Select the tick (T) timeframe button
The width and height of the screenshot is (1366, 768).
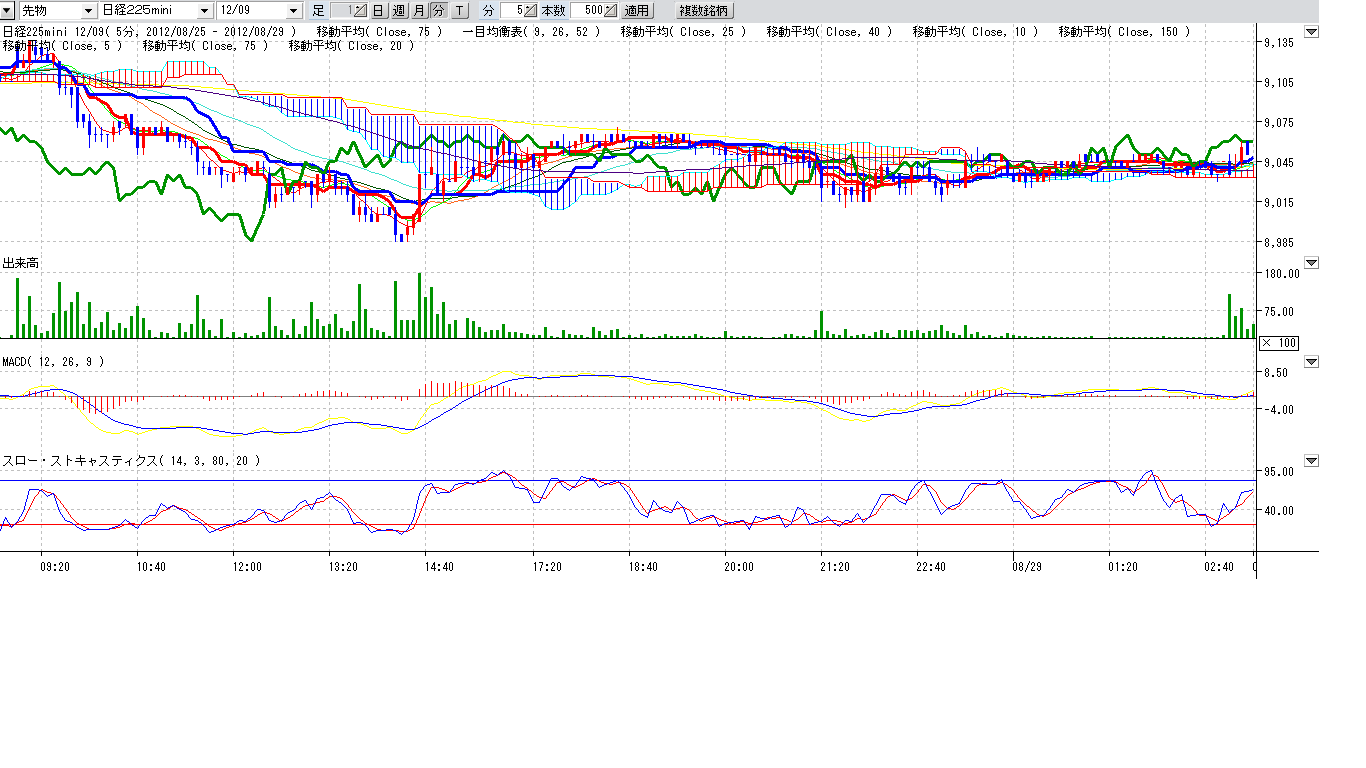tap(459, 10)
